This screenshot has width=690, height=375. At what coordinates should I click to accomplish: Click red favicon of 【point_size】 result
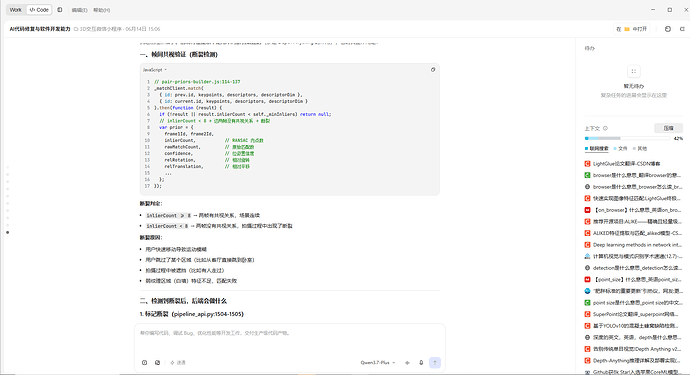point(587,279)
